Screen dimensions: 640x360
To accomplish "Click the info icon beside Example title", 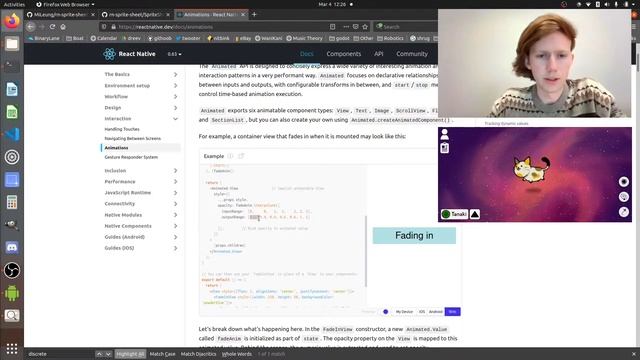I will [231, 156].
